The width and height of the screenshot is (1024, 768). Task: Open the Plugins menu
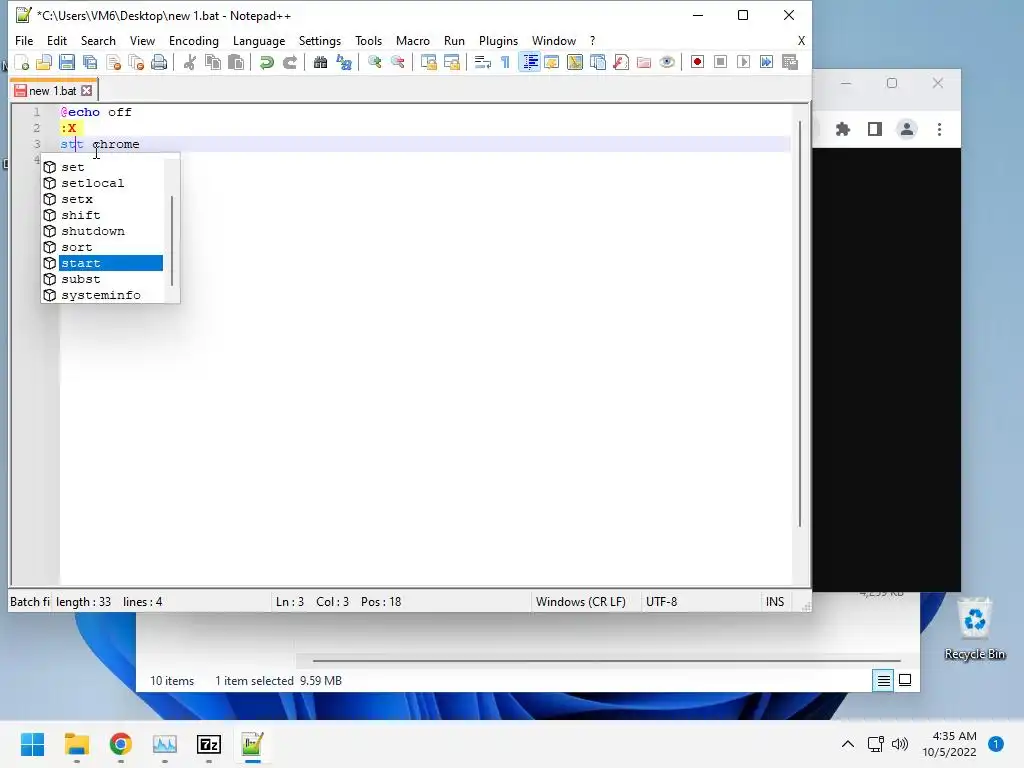pyautogui.click(x=498, y=40)
